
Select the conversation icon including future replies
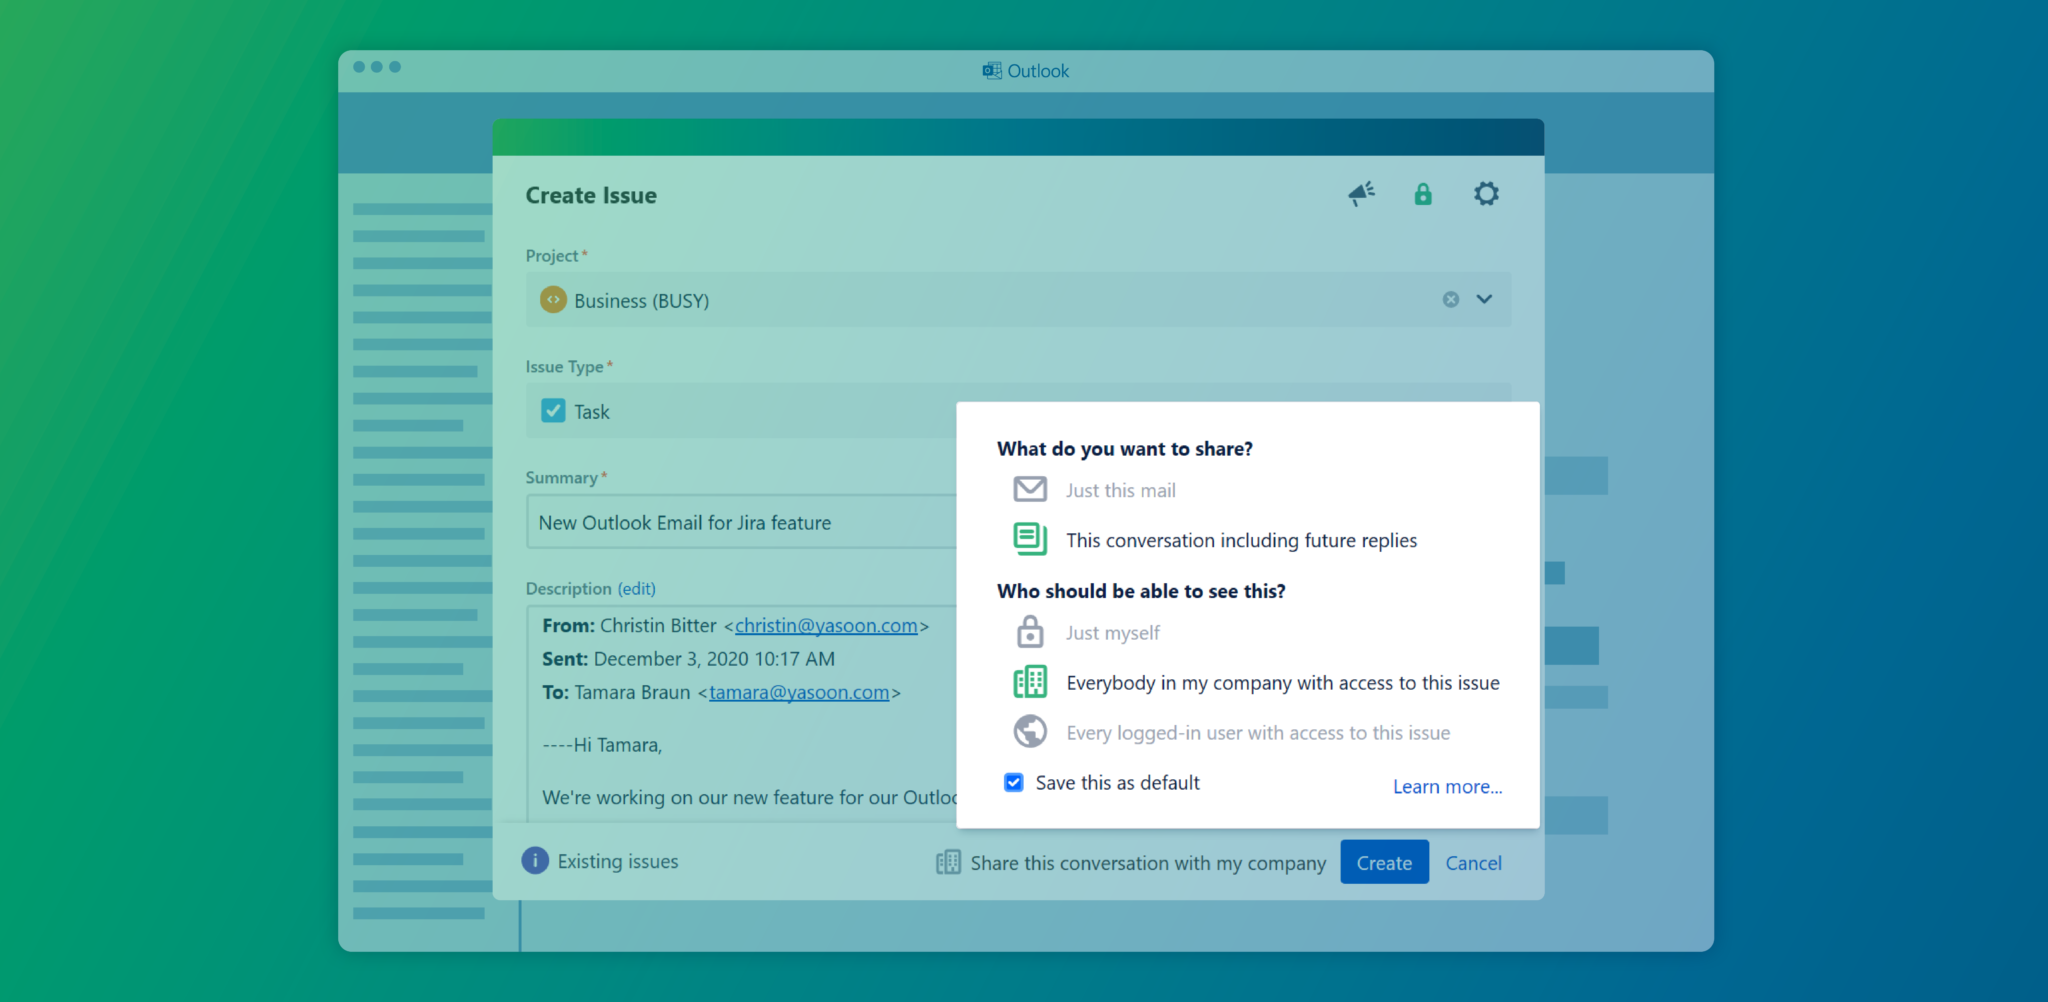(1028, 538)
